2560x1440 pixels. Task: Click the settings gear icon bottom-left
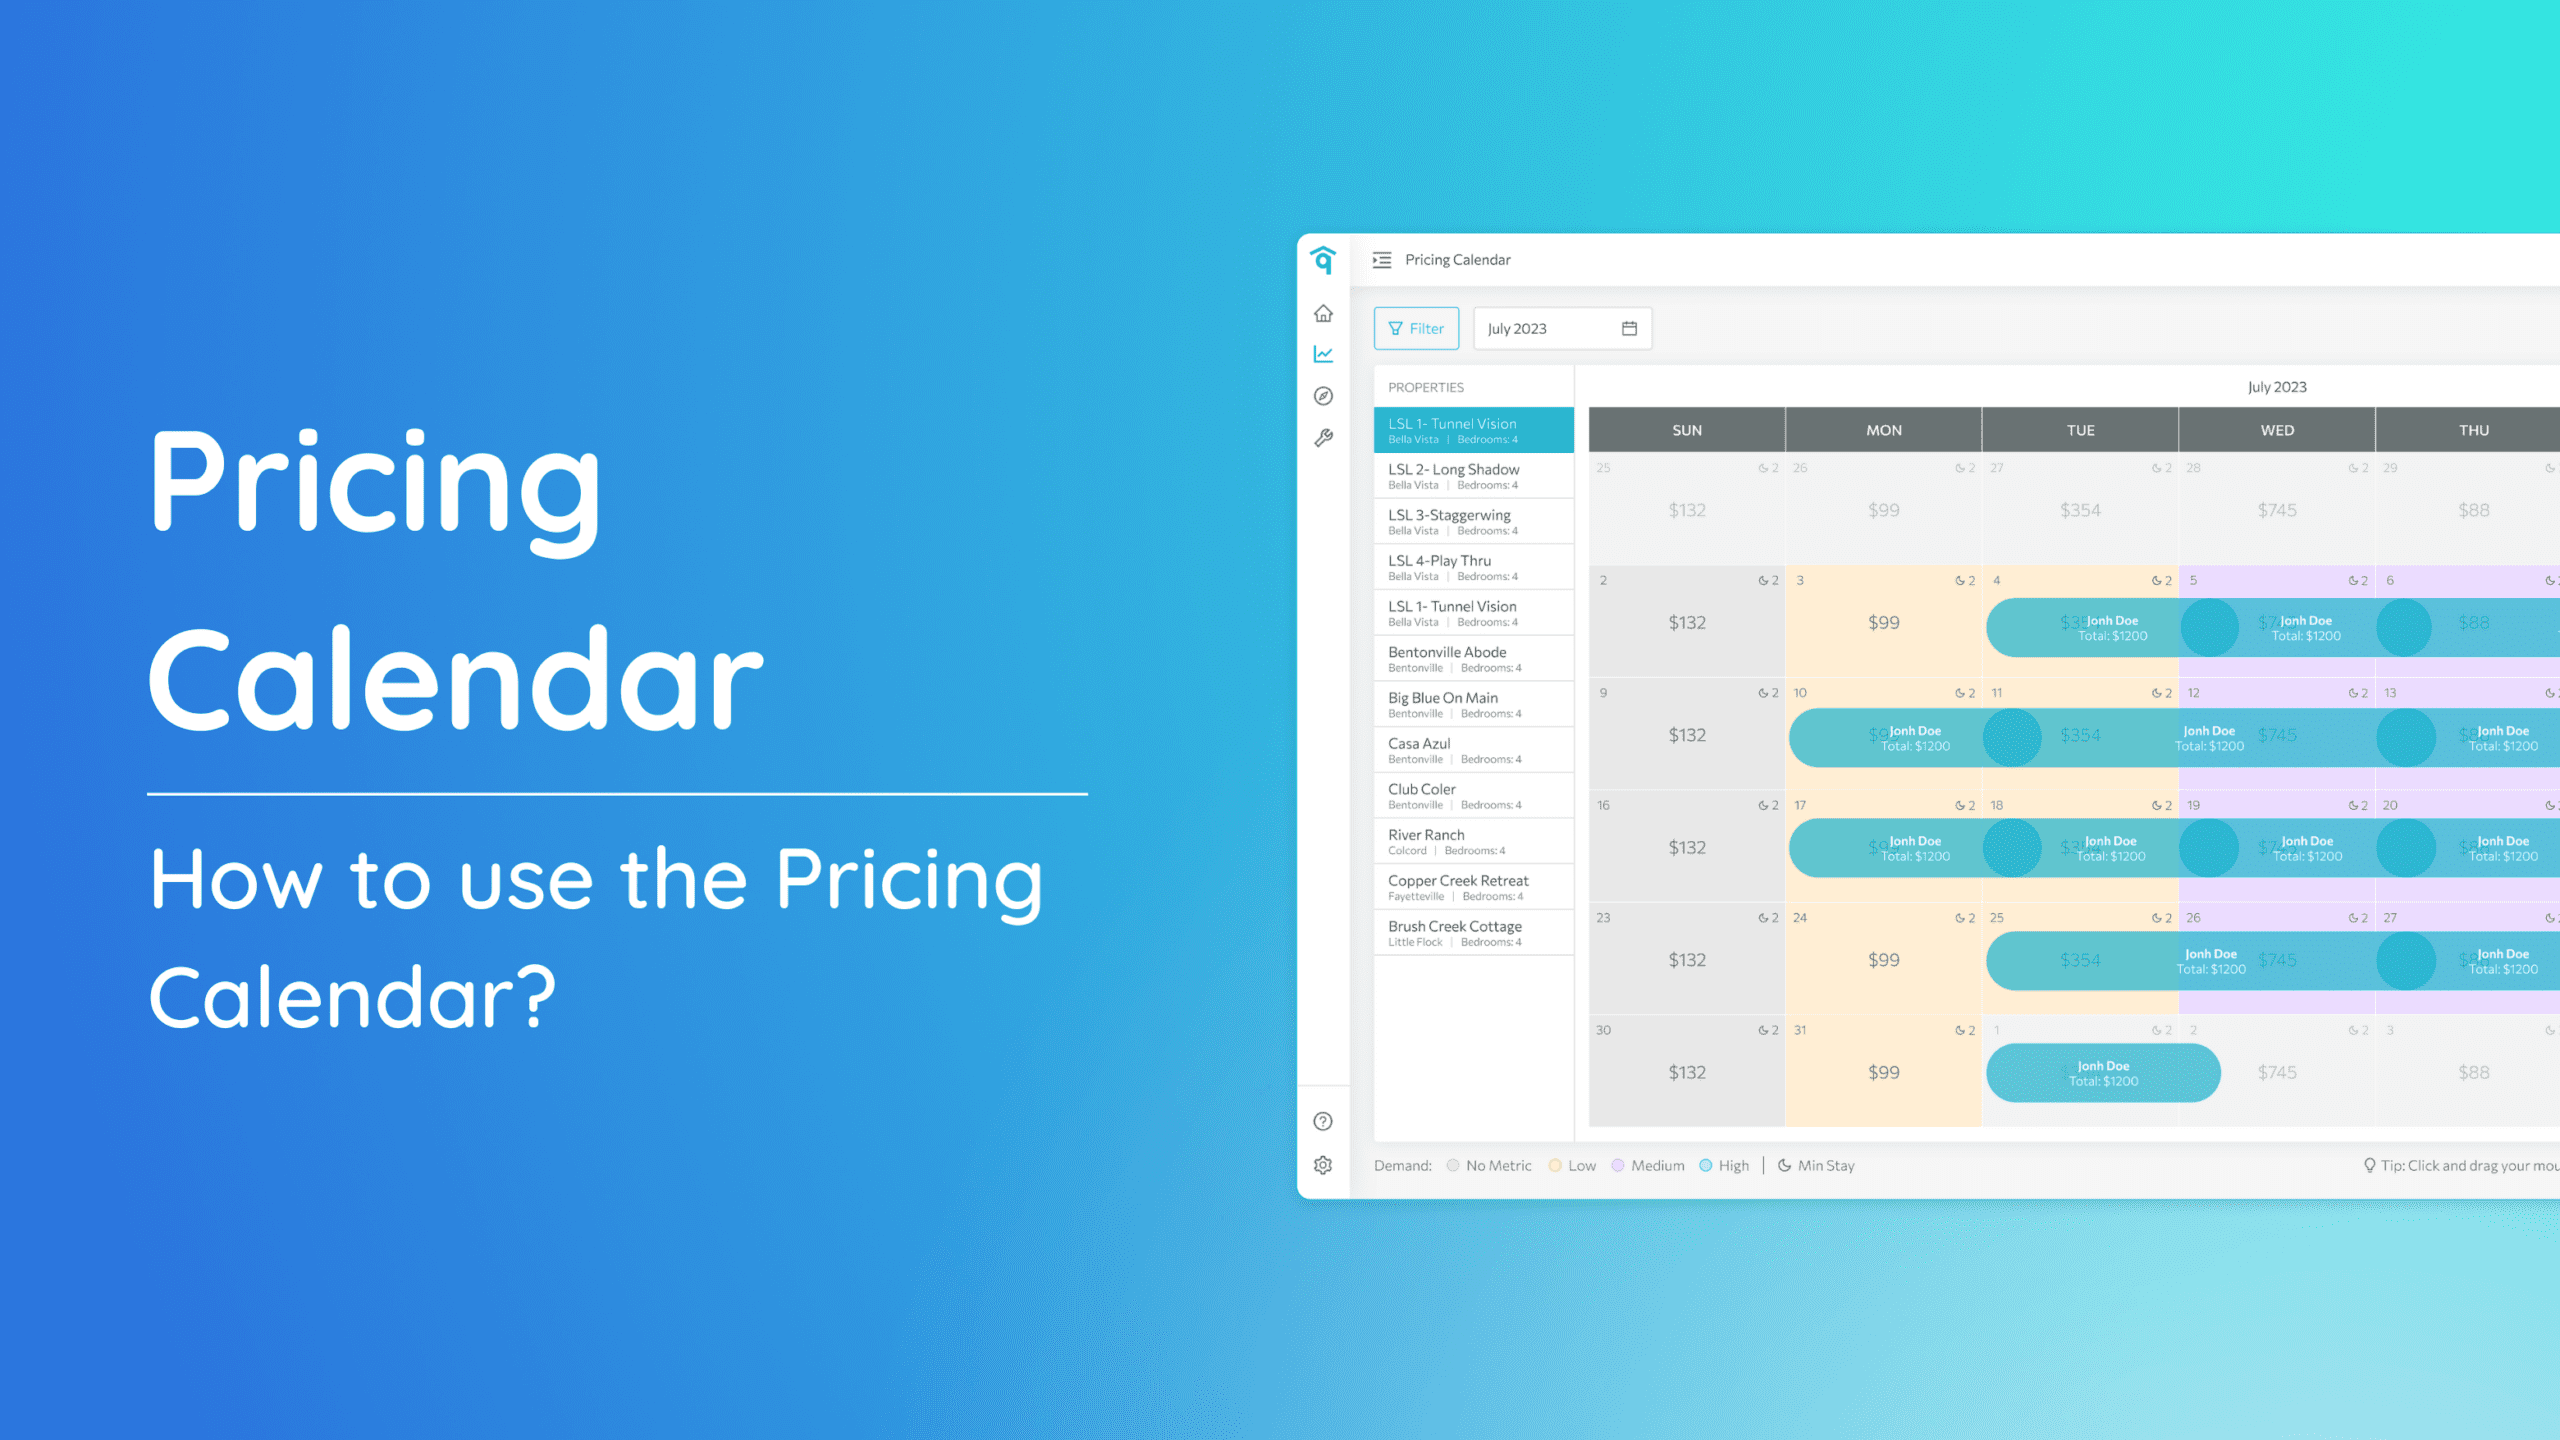1324,1166
